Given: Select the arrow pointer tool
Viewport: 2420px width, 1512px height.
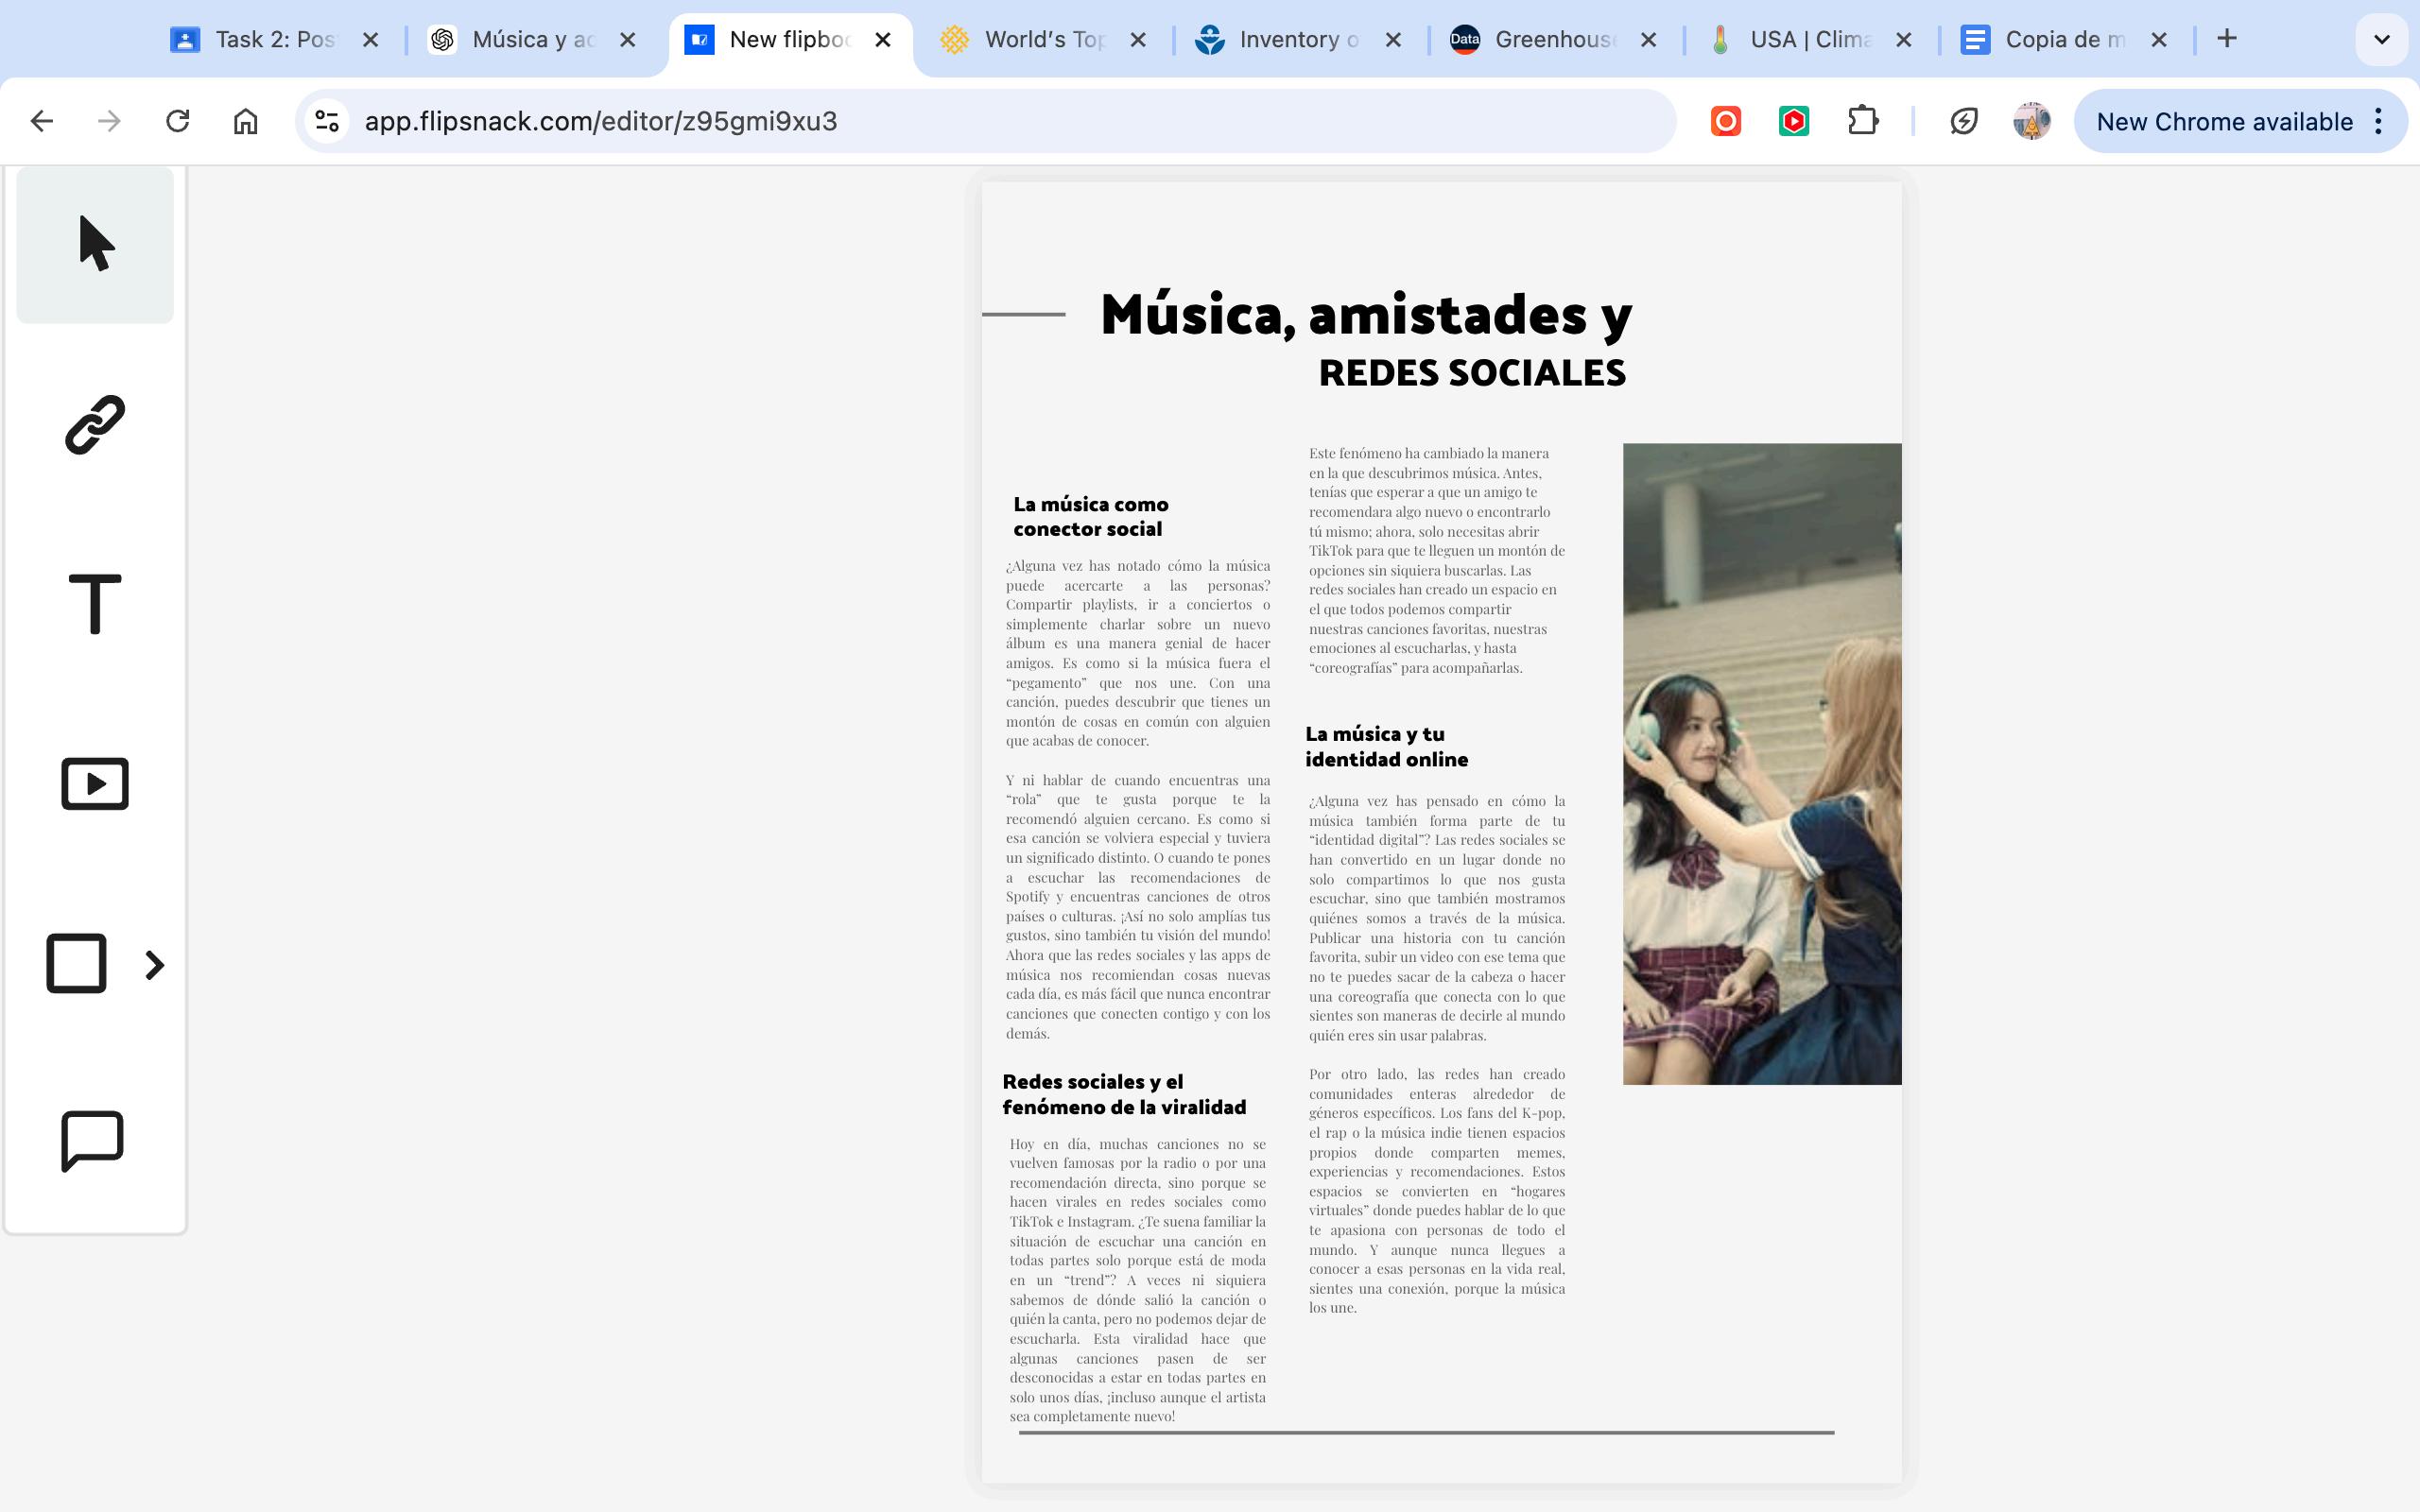Looking at the screenshot, I should pyautogui.click(x=95, y=245).
